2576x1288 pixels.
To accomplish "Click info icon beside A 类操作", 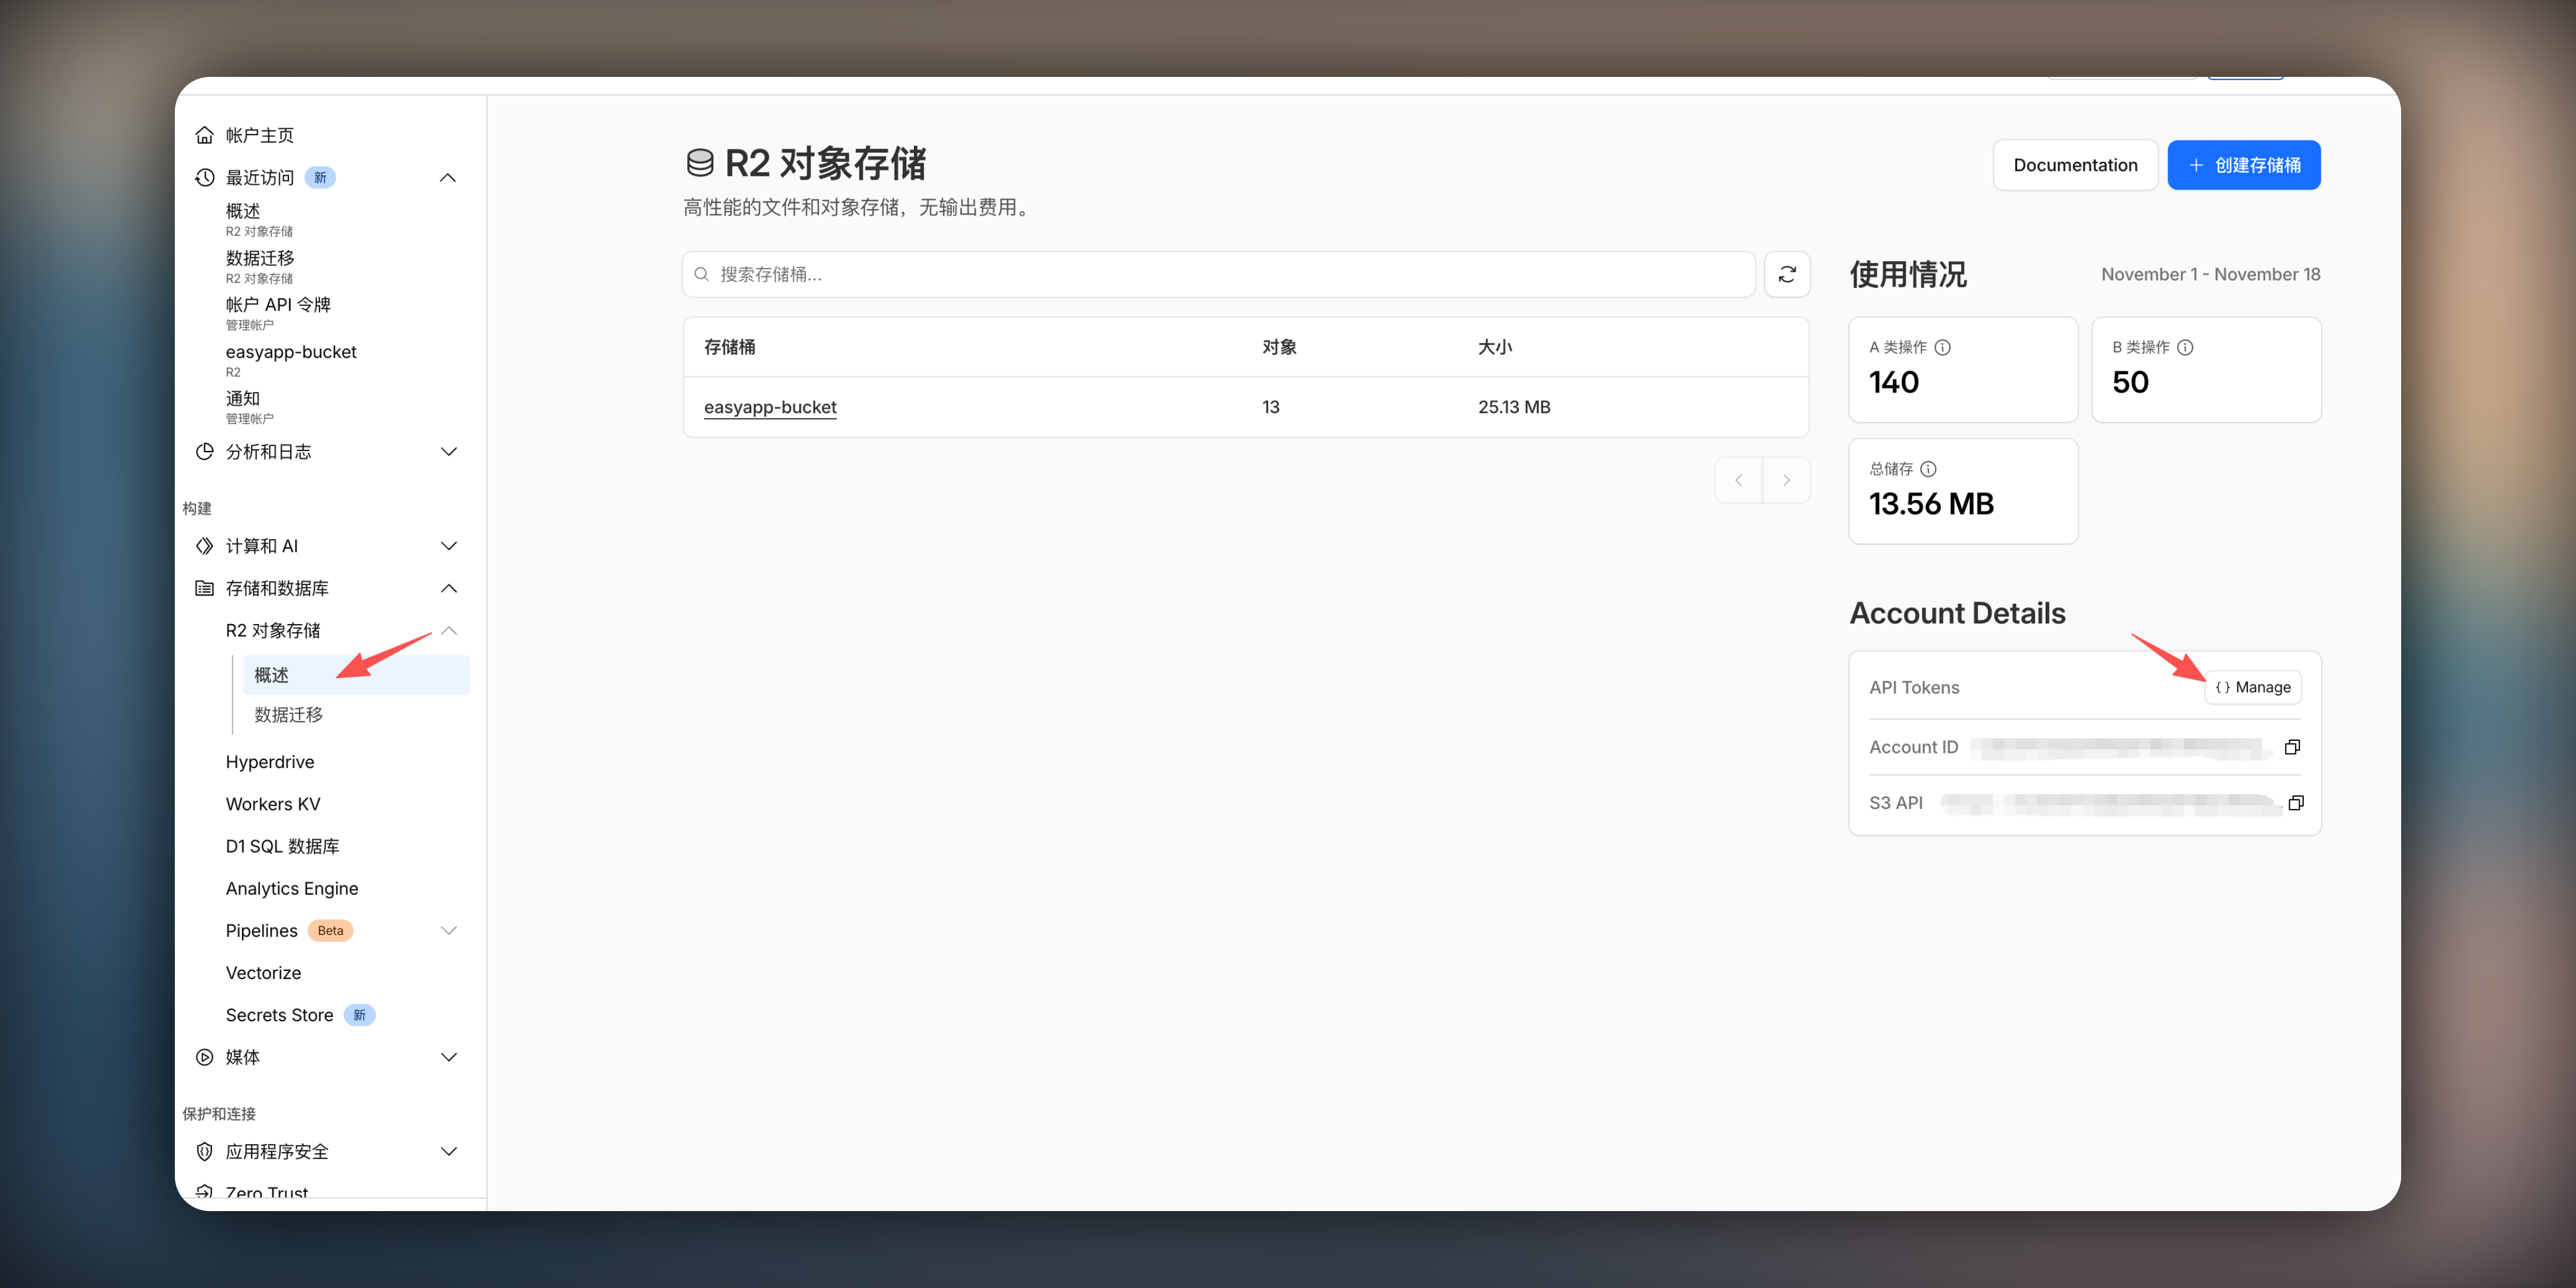I will [x=1942, y=347].
